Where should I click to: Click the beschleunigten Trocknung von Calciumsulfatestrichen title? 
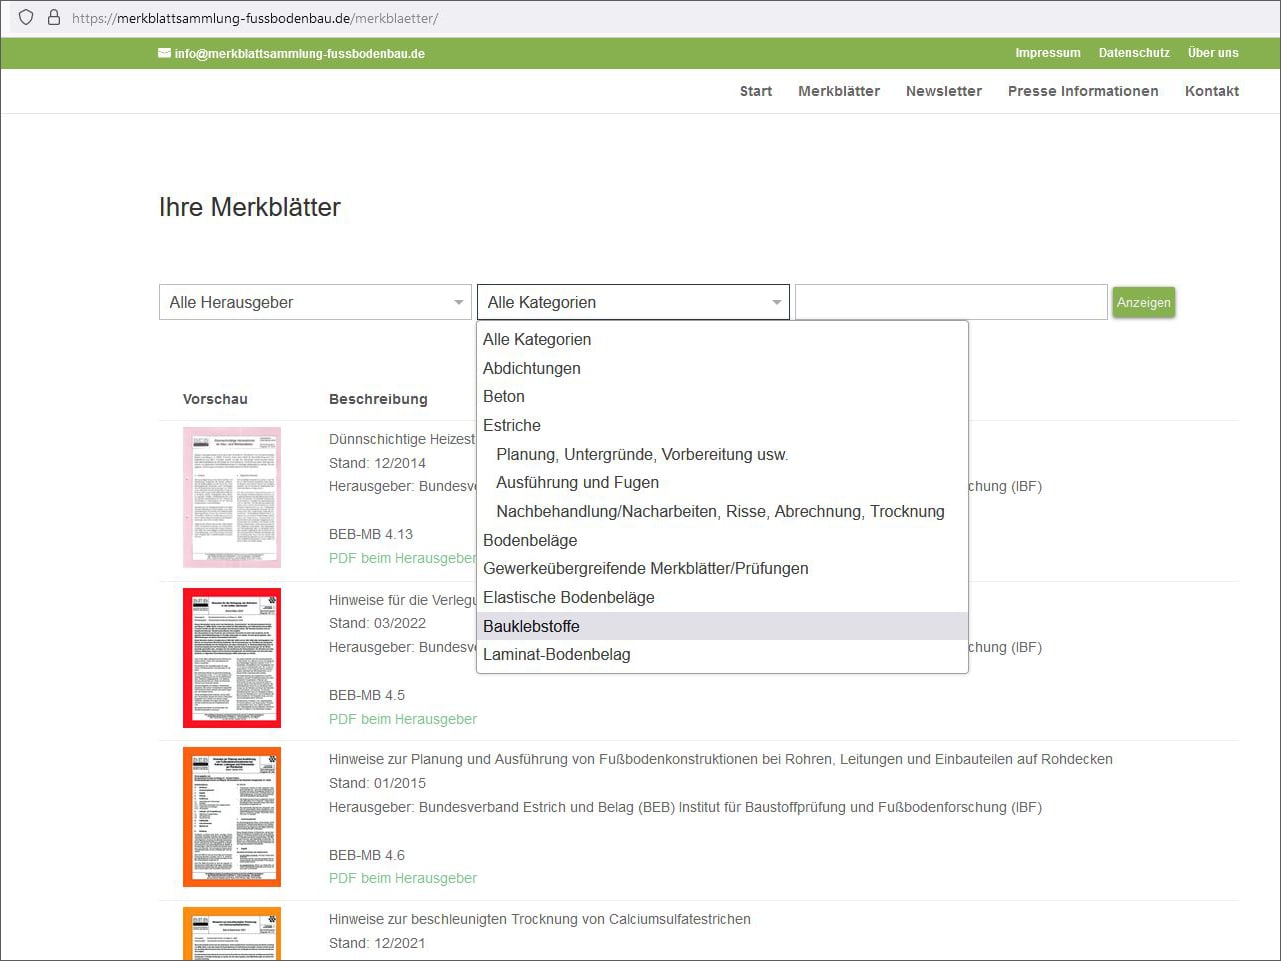tap(540, 919)
